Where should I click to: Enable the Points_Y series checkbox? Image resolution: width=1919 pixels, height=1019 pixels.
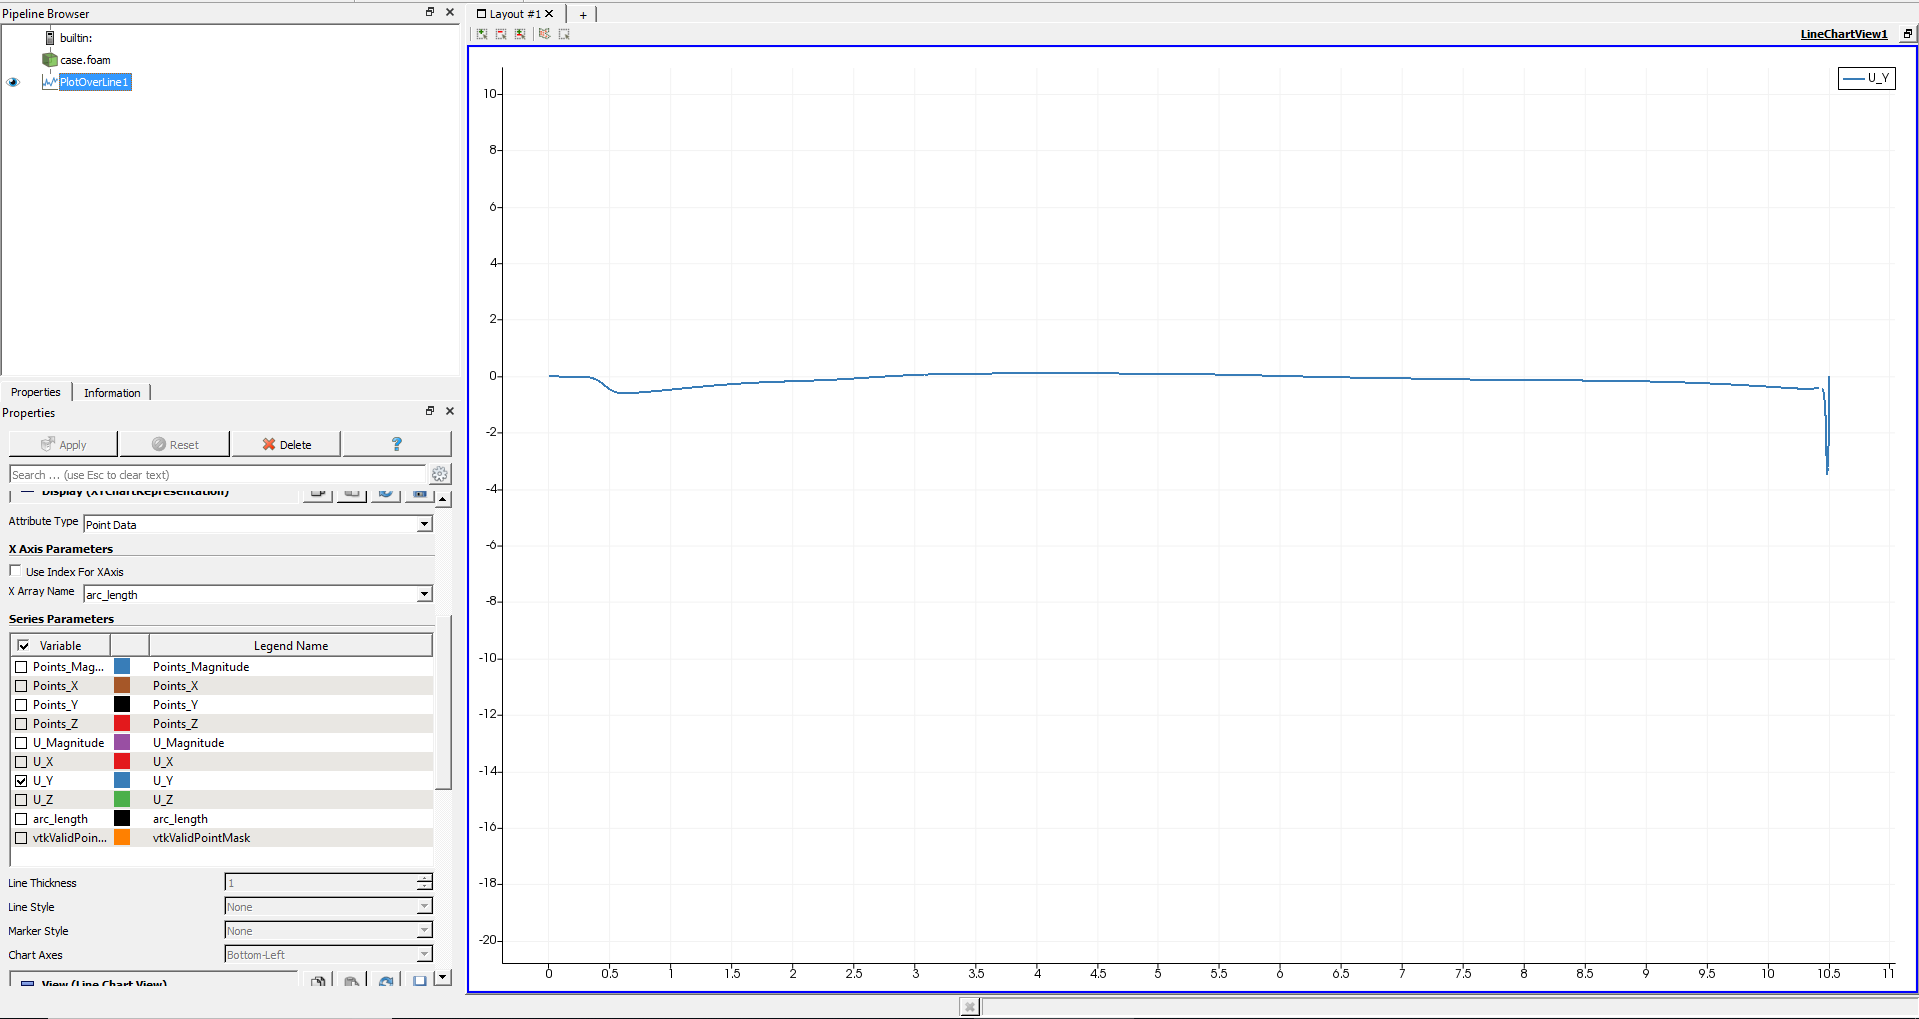21,705
